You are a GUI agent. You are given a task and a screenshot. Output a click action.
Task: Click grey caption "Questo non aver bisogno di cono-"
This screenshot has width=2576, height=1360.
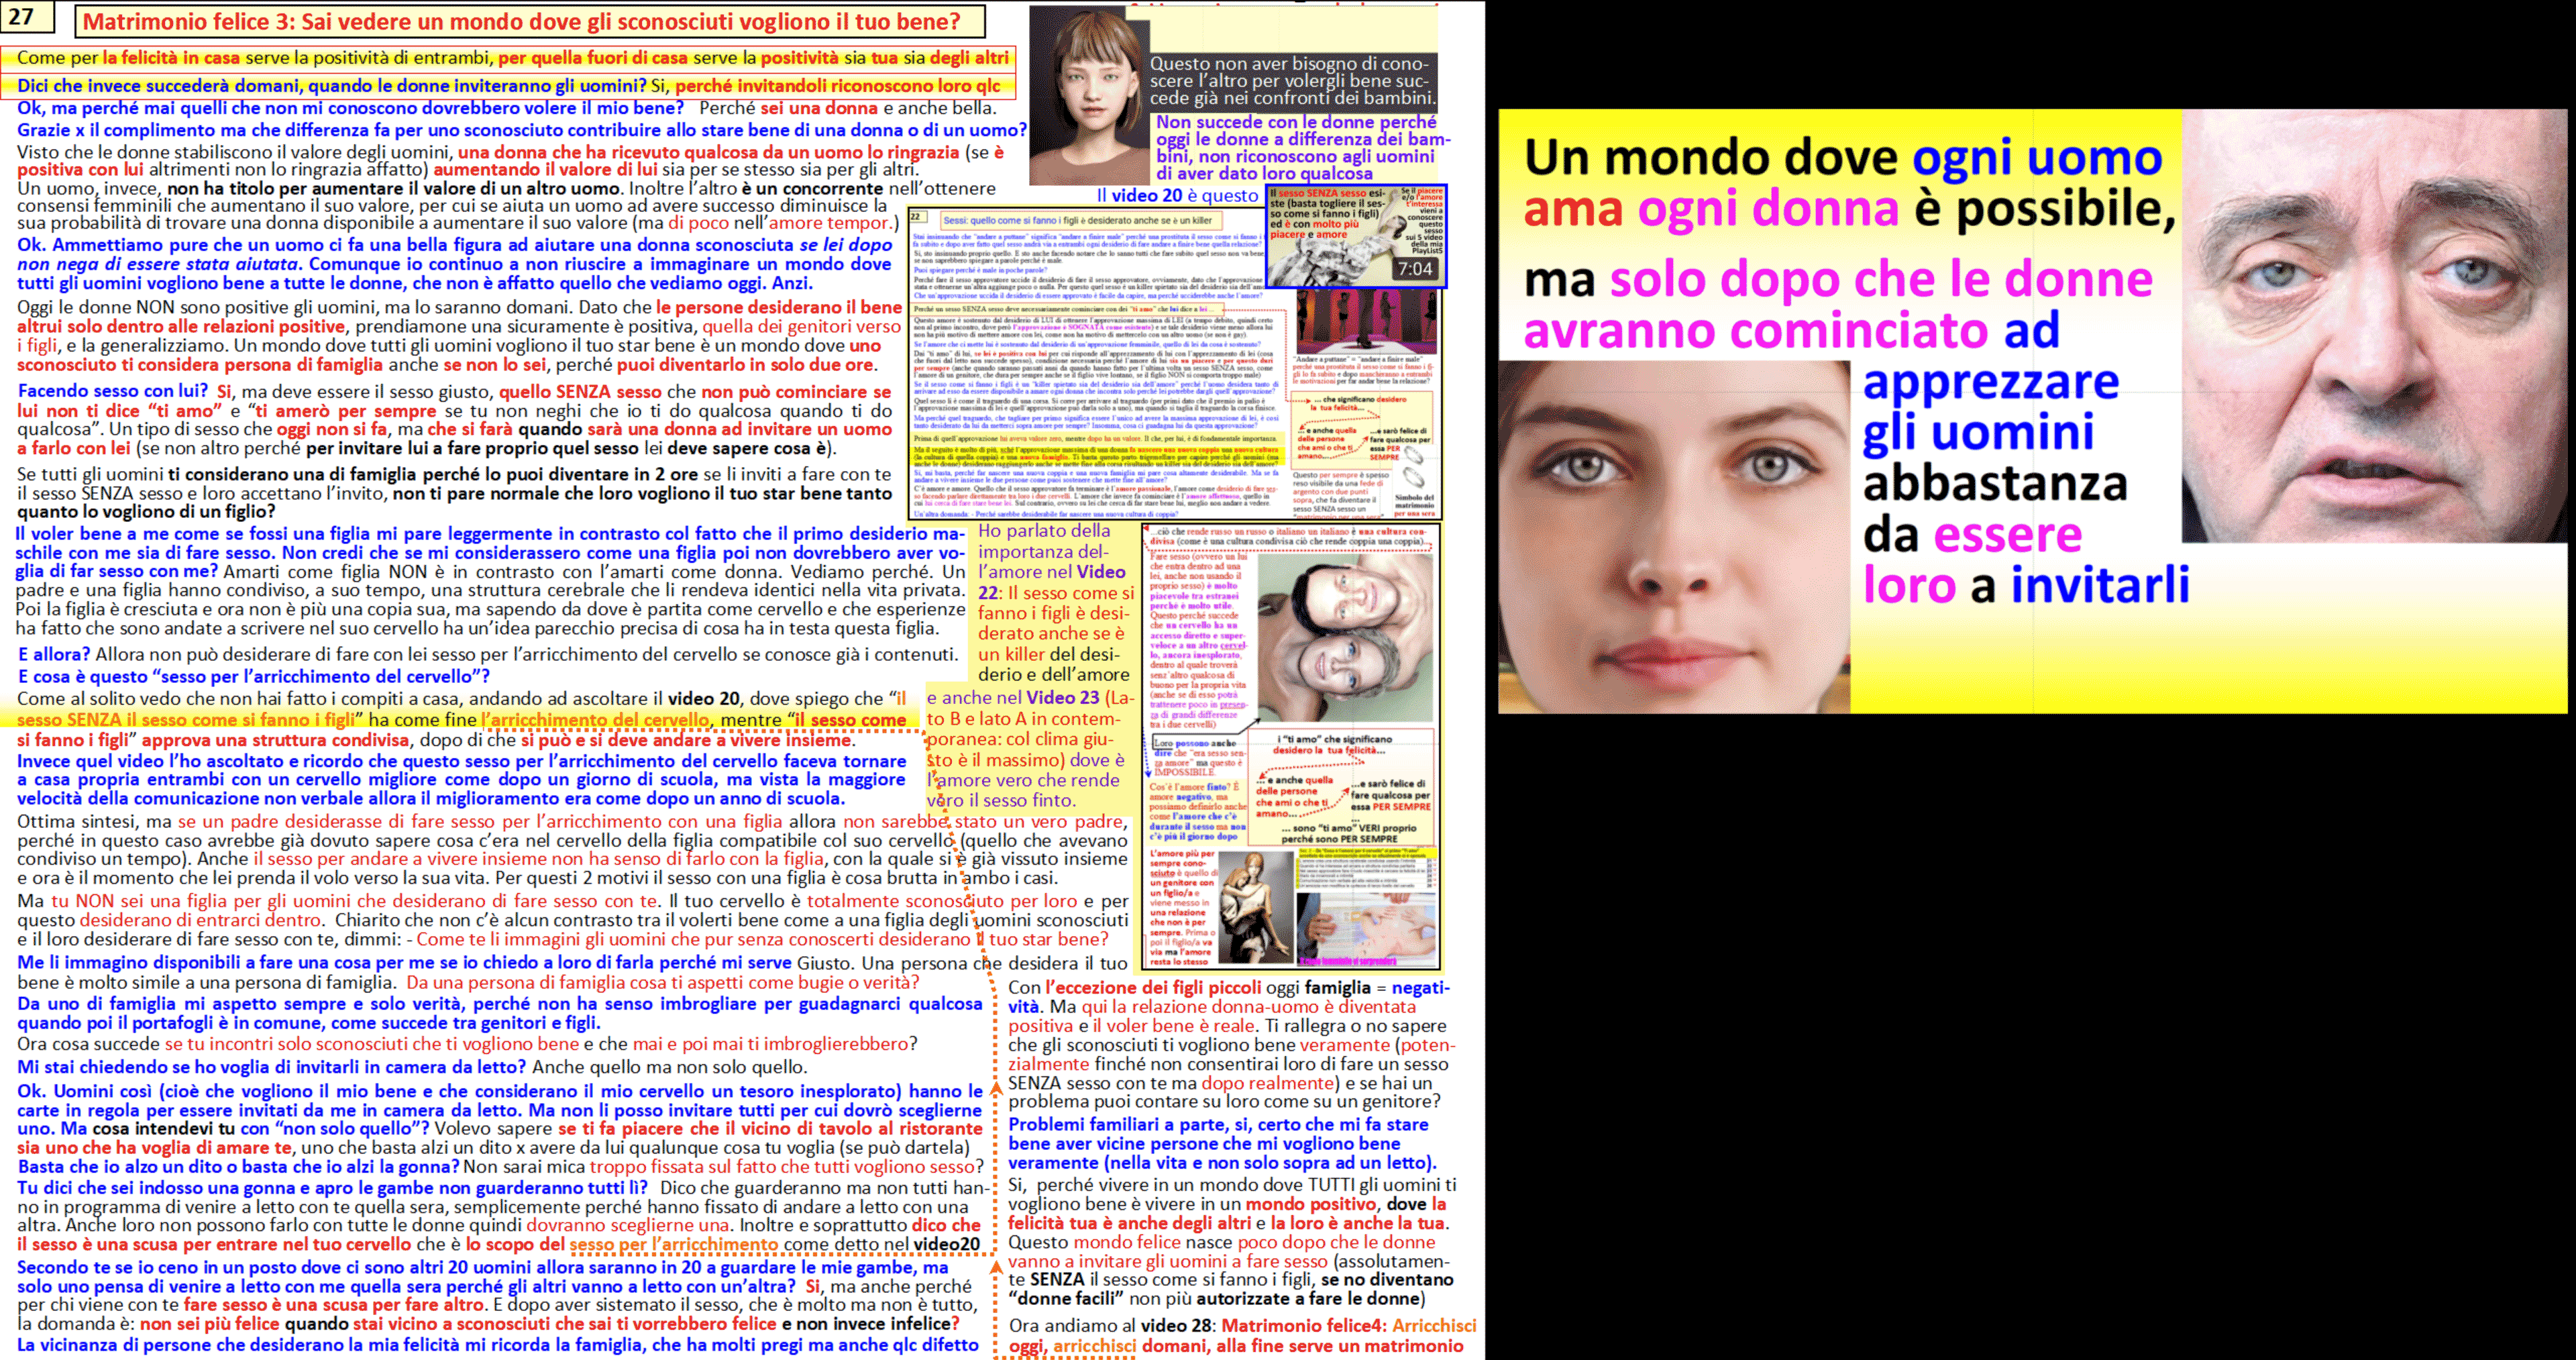1288,63
